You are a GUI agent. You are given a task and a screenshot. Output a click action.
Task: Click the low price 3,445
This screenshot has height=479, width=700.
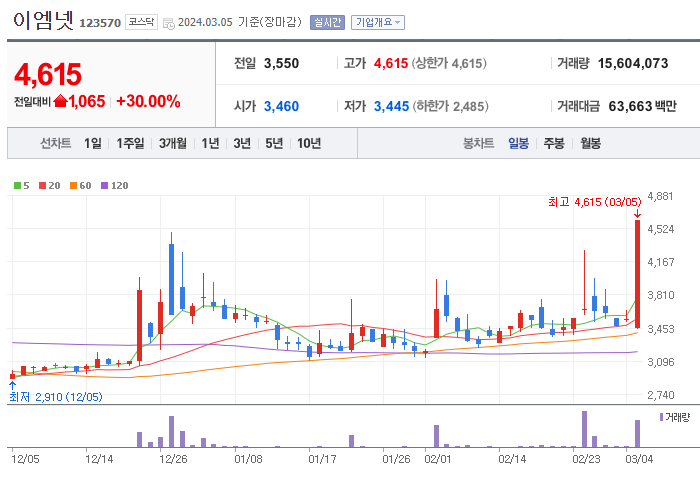391,106
